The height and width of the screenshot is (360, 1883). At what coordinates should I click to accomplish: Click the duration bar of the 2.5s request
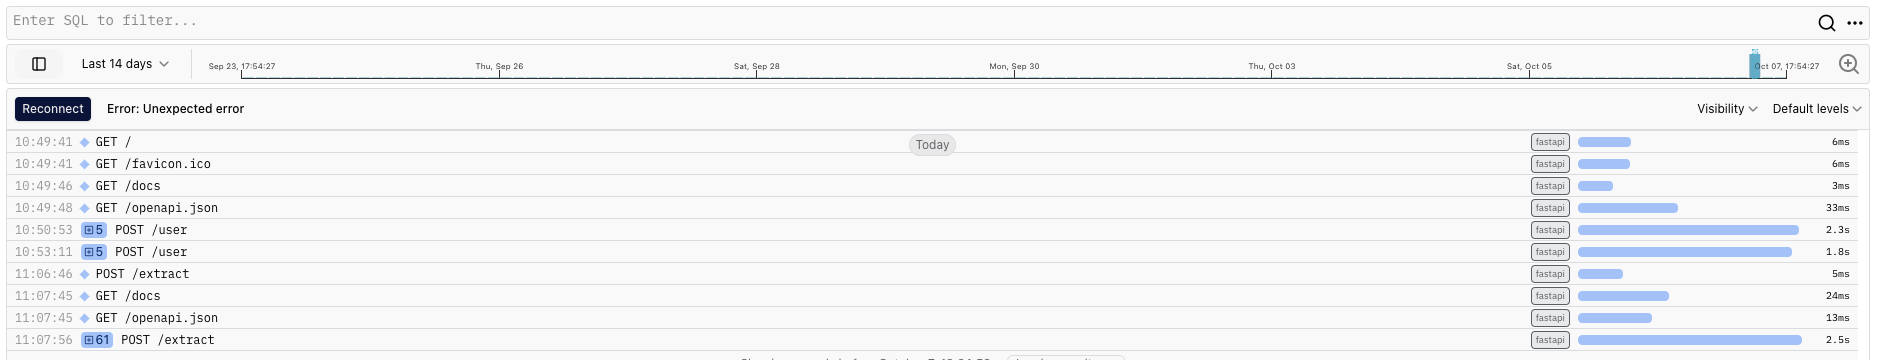[1690, 340]
